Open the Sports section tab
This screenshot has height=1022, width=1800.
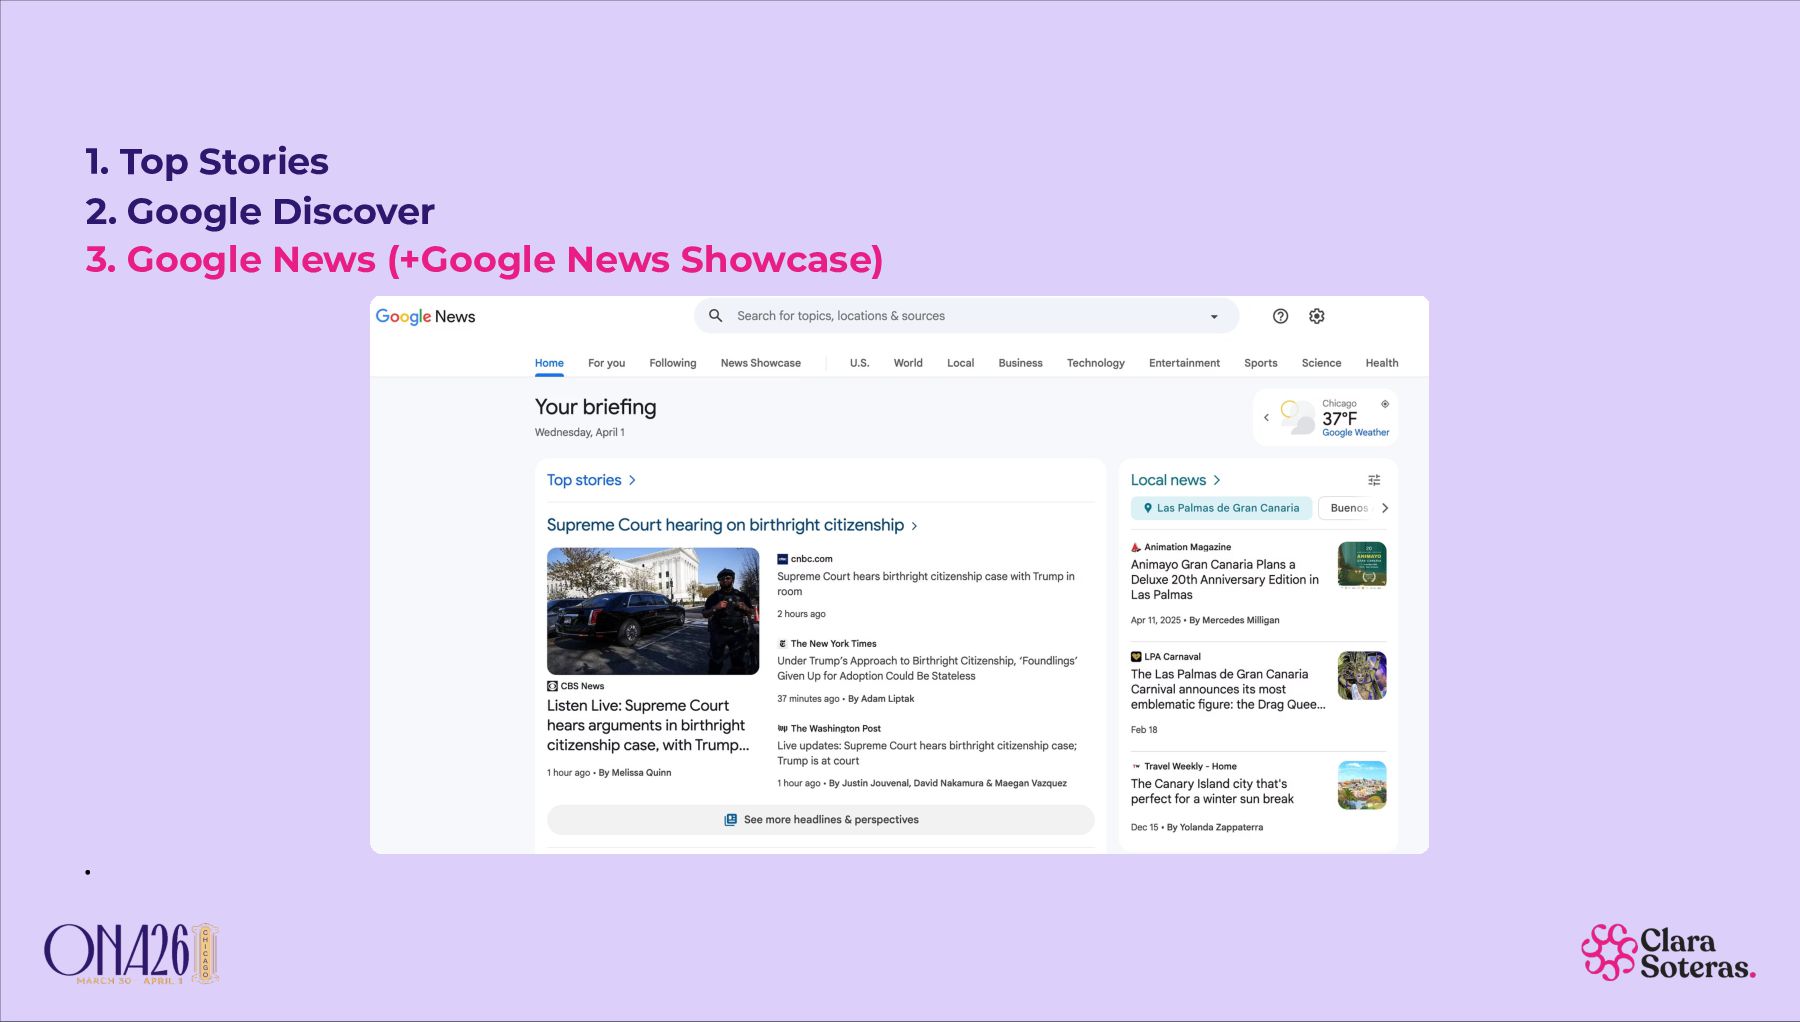click(1261, 363)
